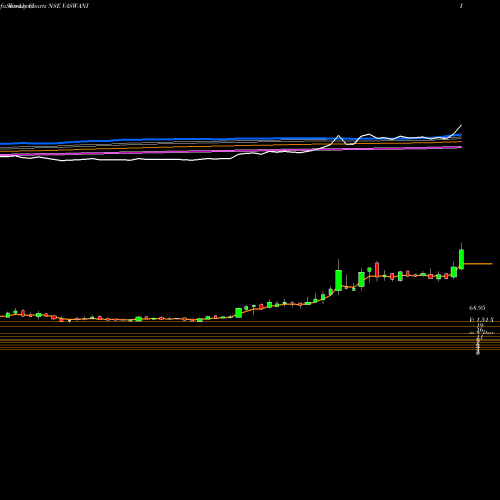This screenshot has height=500, width=500.
Task: Click the white indicator line's peak at the right end
Action: point(461,126)
